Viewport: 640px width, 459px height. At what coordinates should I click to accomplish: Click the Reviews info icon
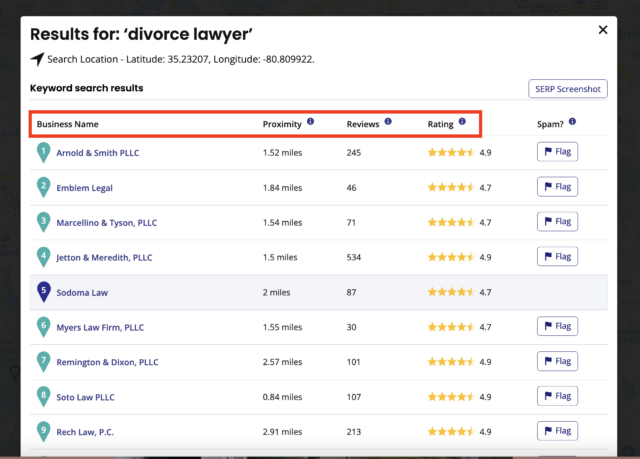[x=388, y=122]
